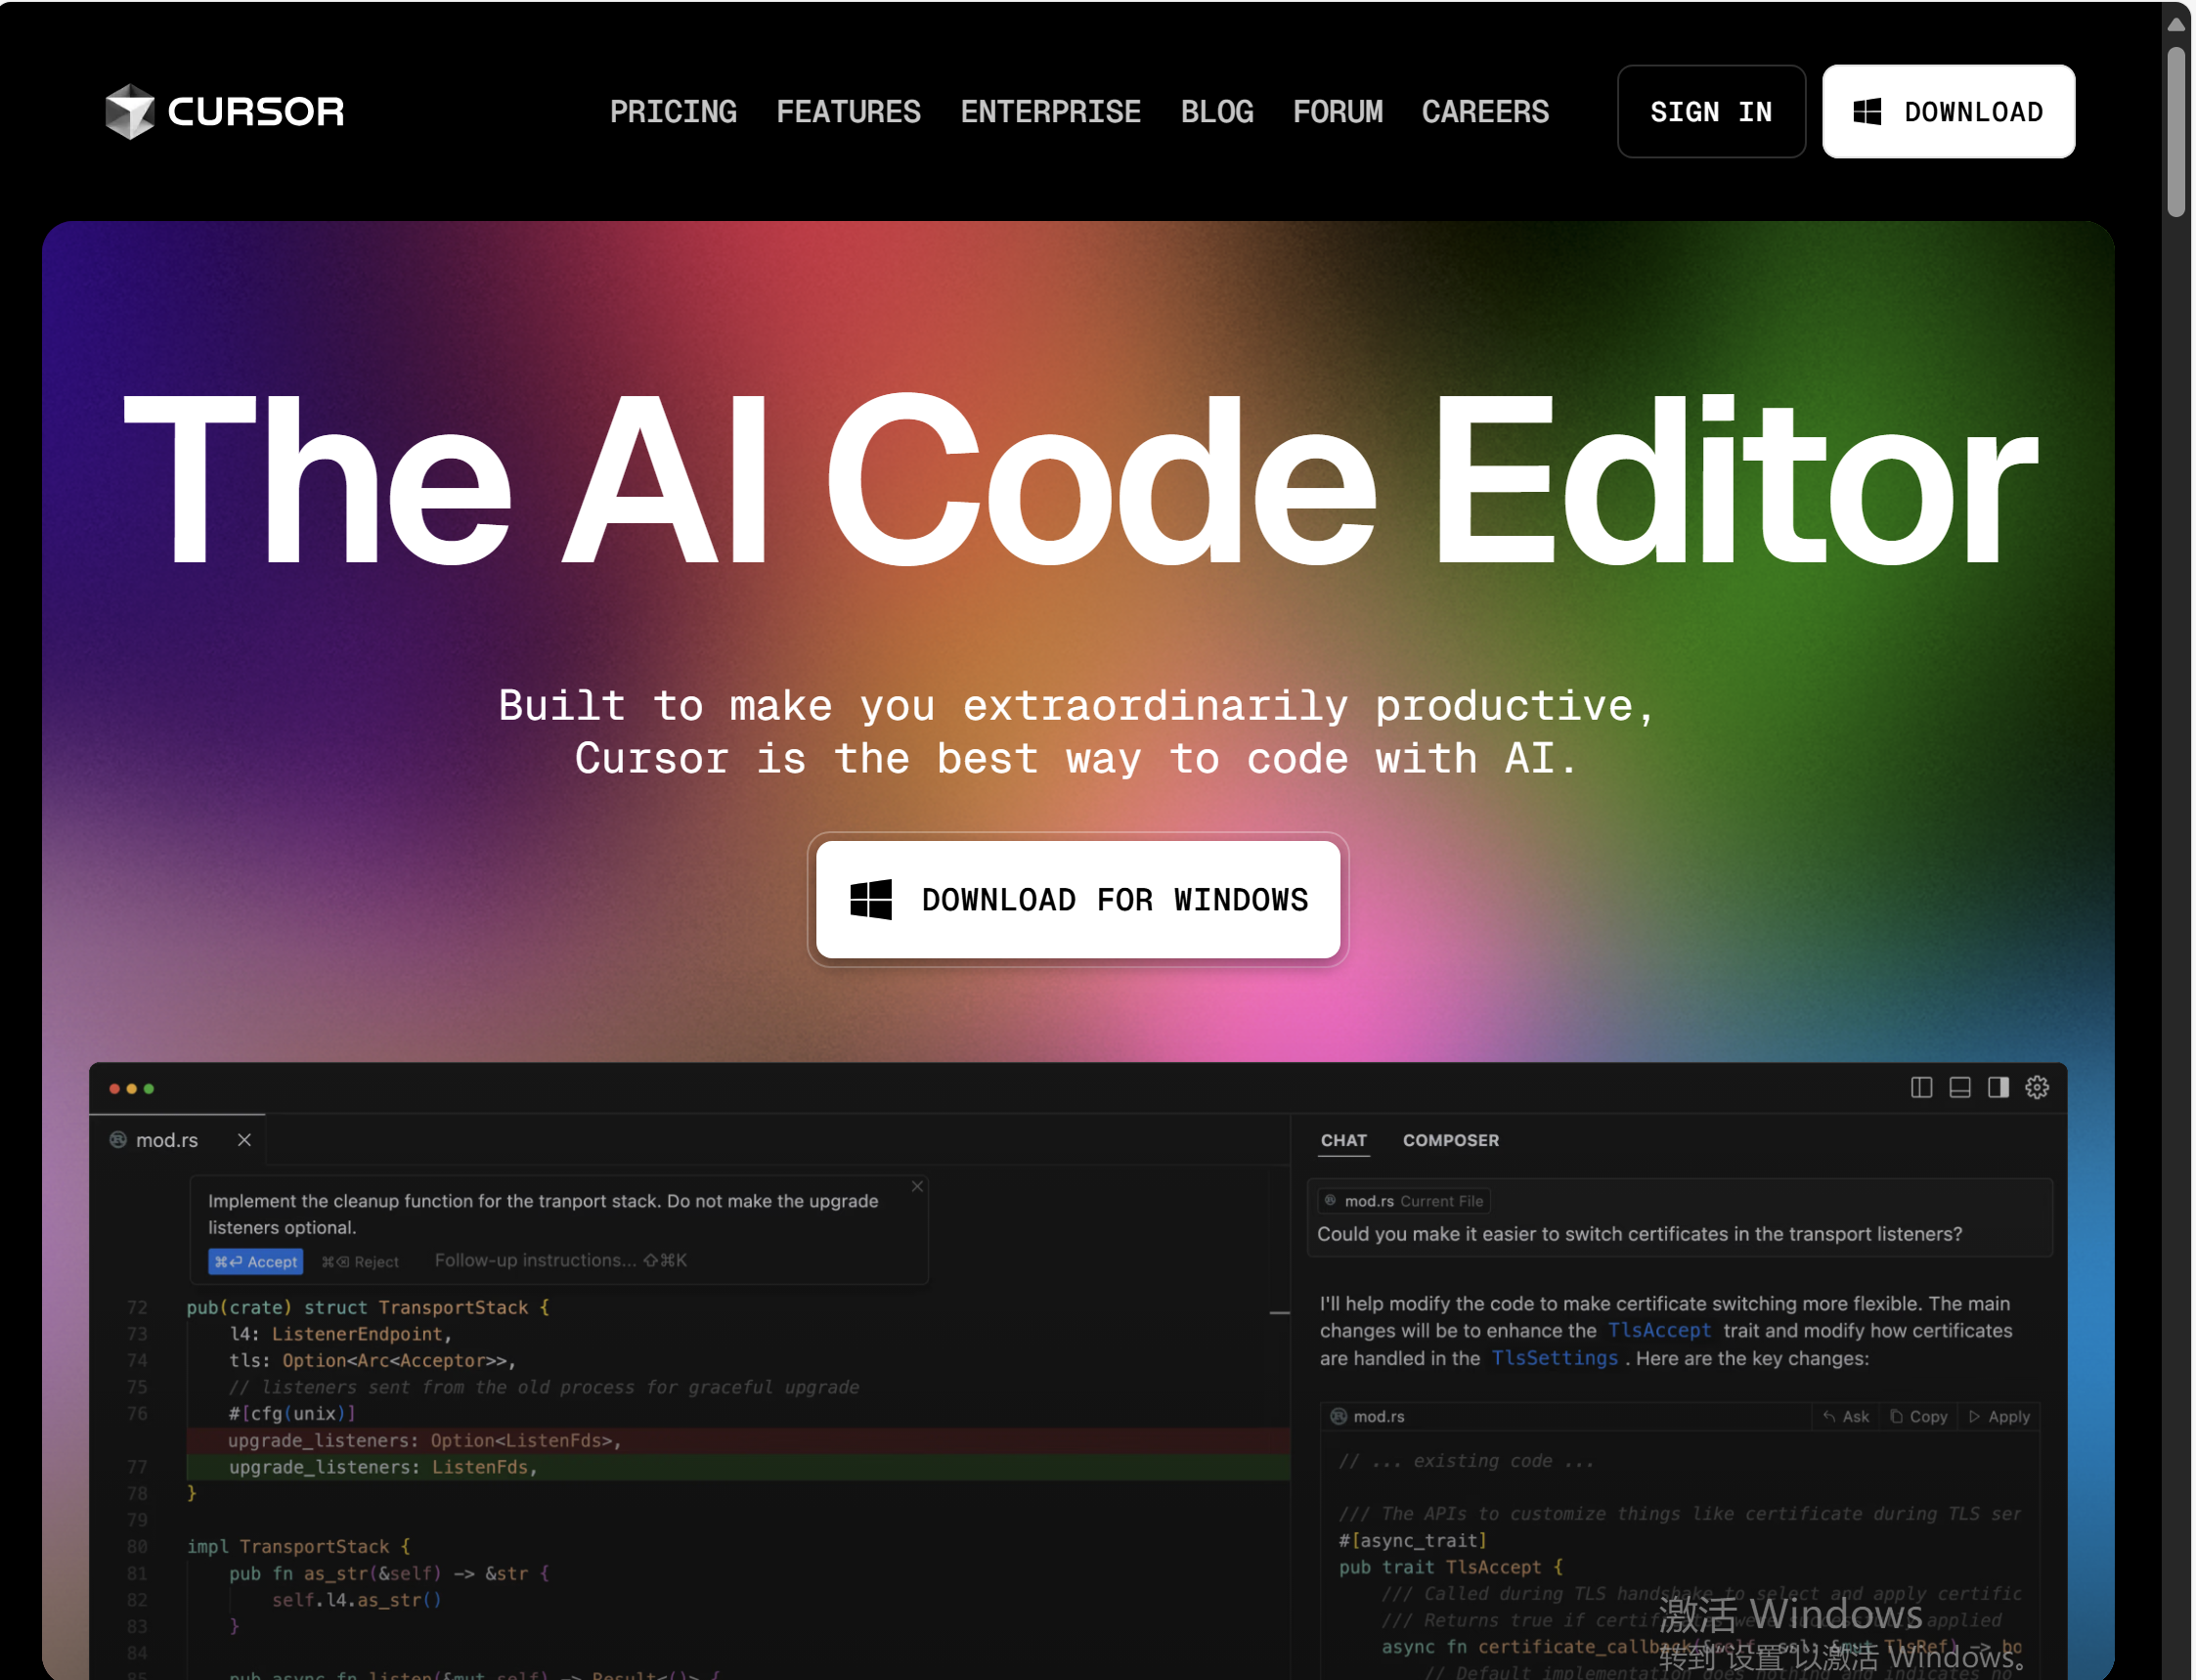Go to the Features page
This screenshot has width=2196, height=1680.
[x=848, y=111]
